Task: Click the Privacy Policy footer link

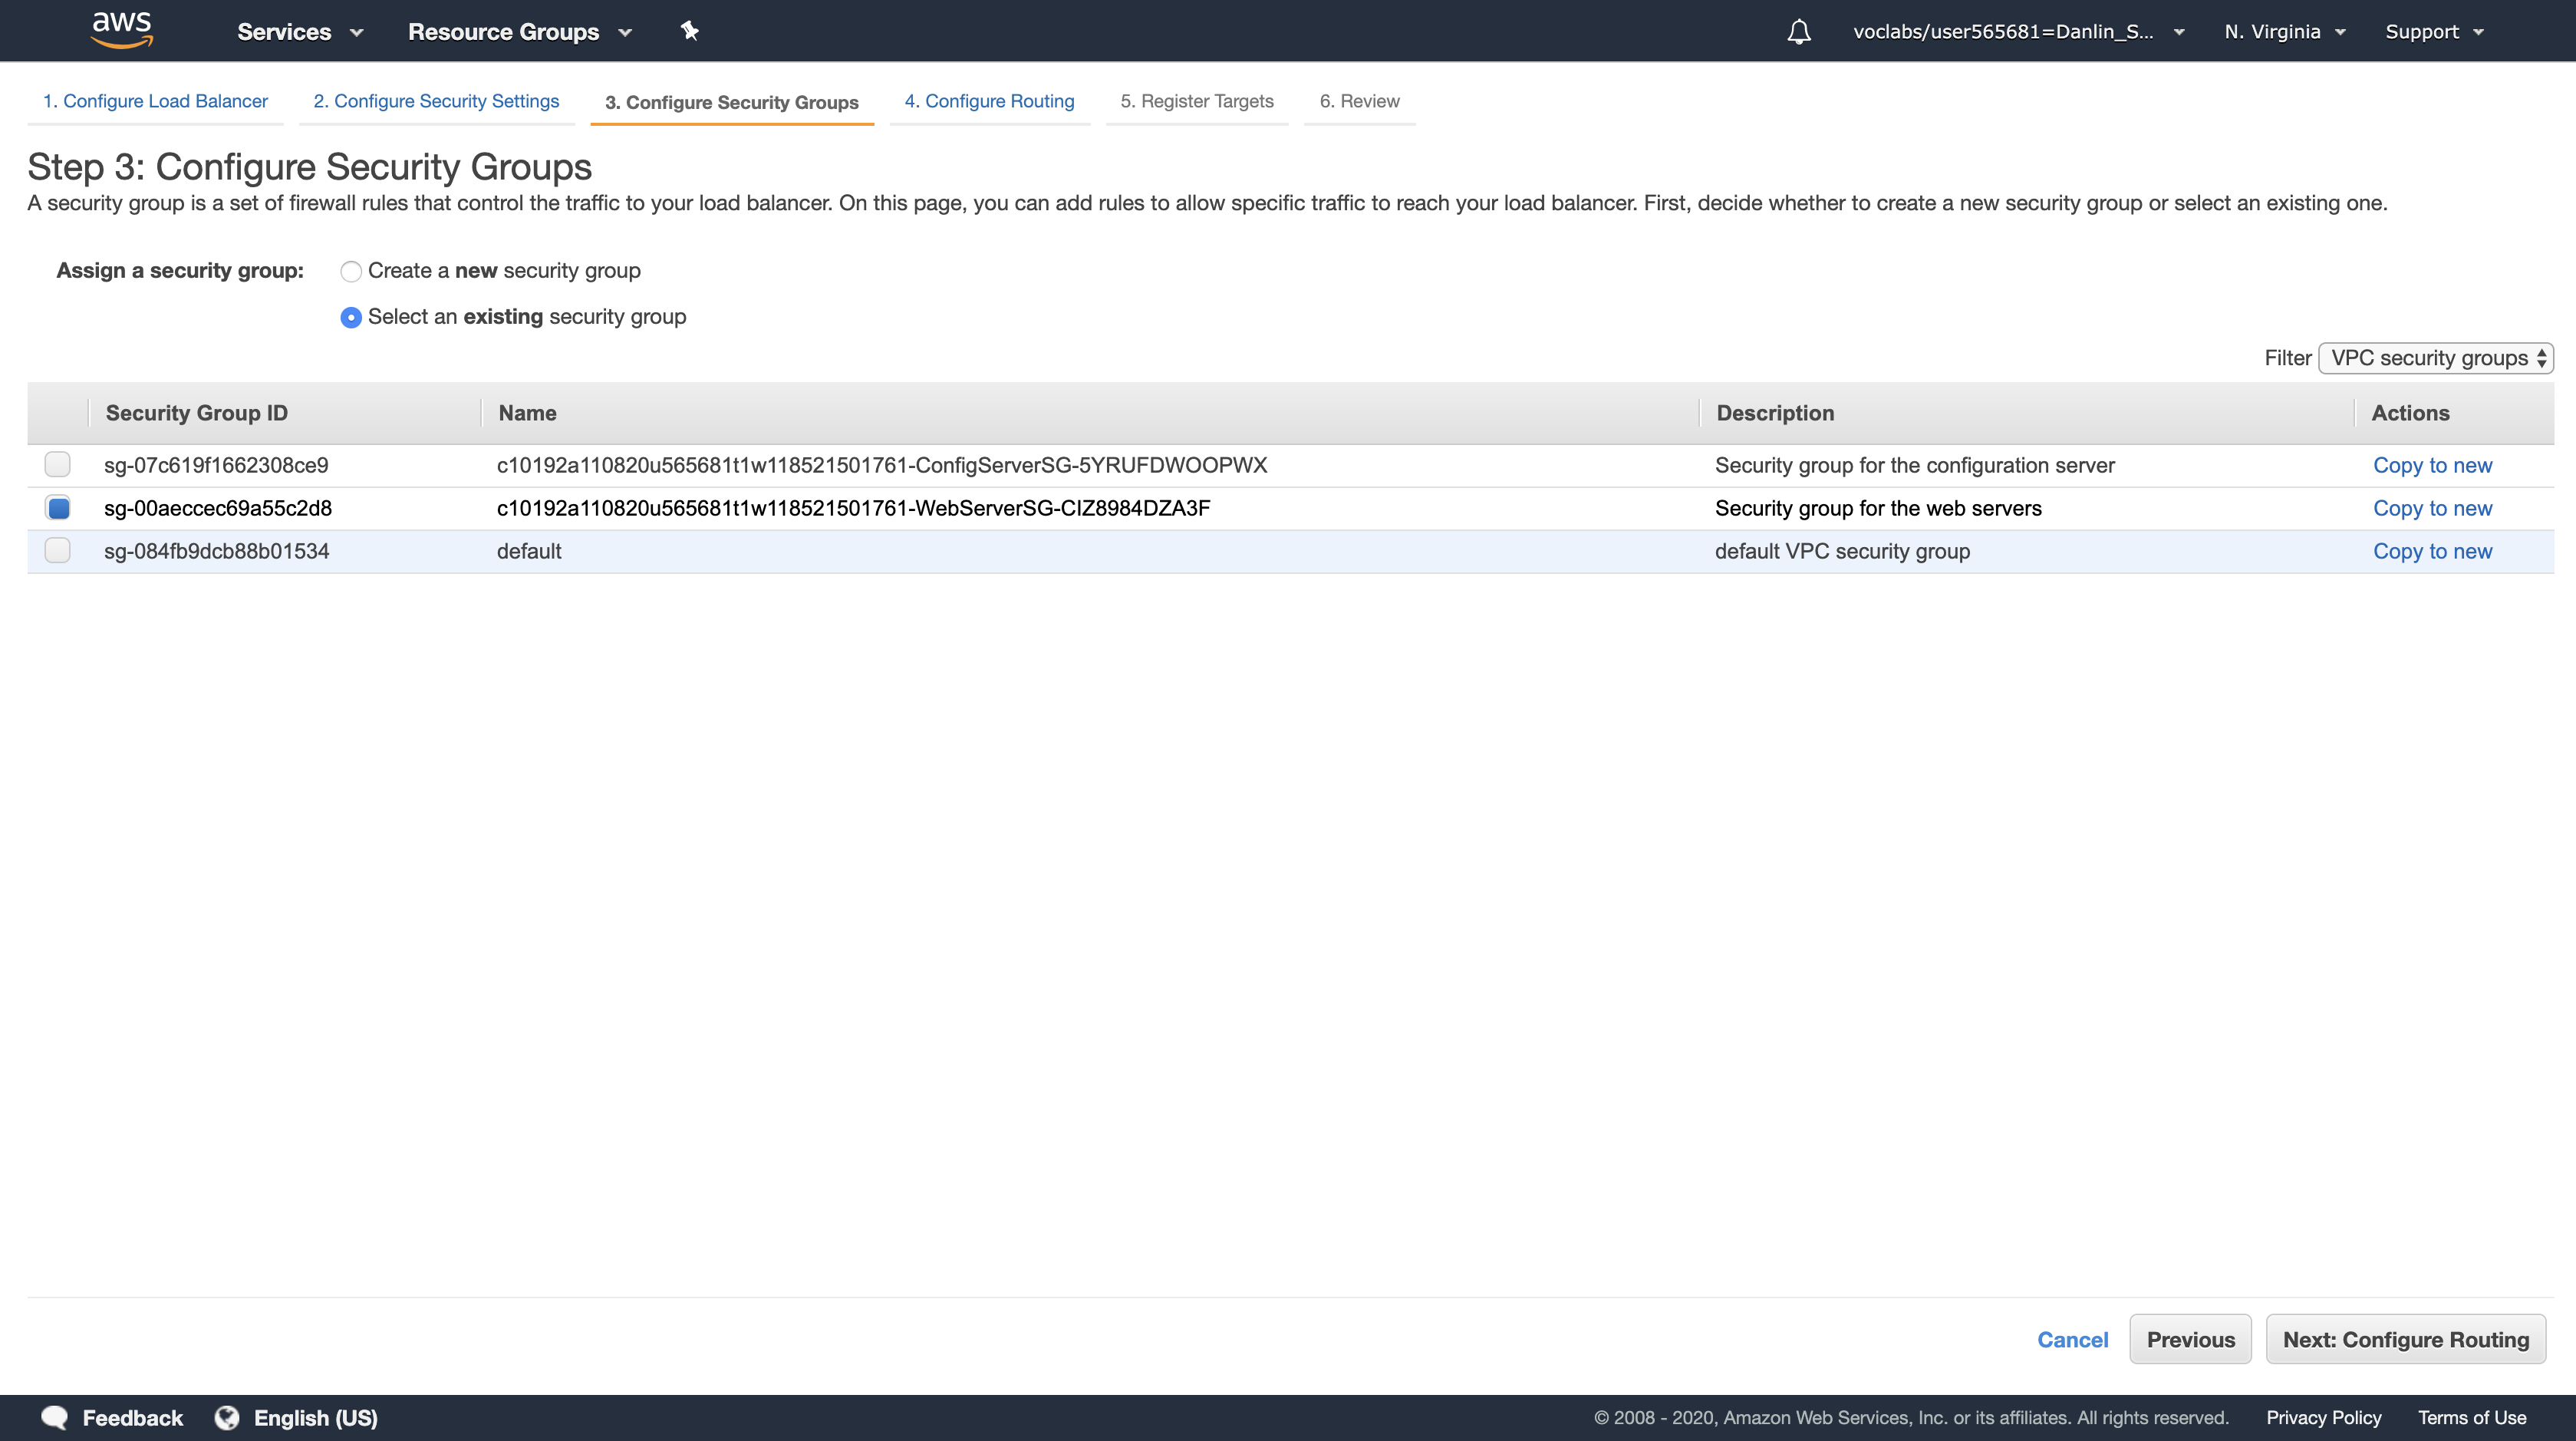Action: click(2323, 1417)
